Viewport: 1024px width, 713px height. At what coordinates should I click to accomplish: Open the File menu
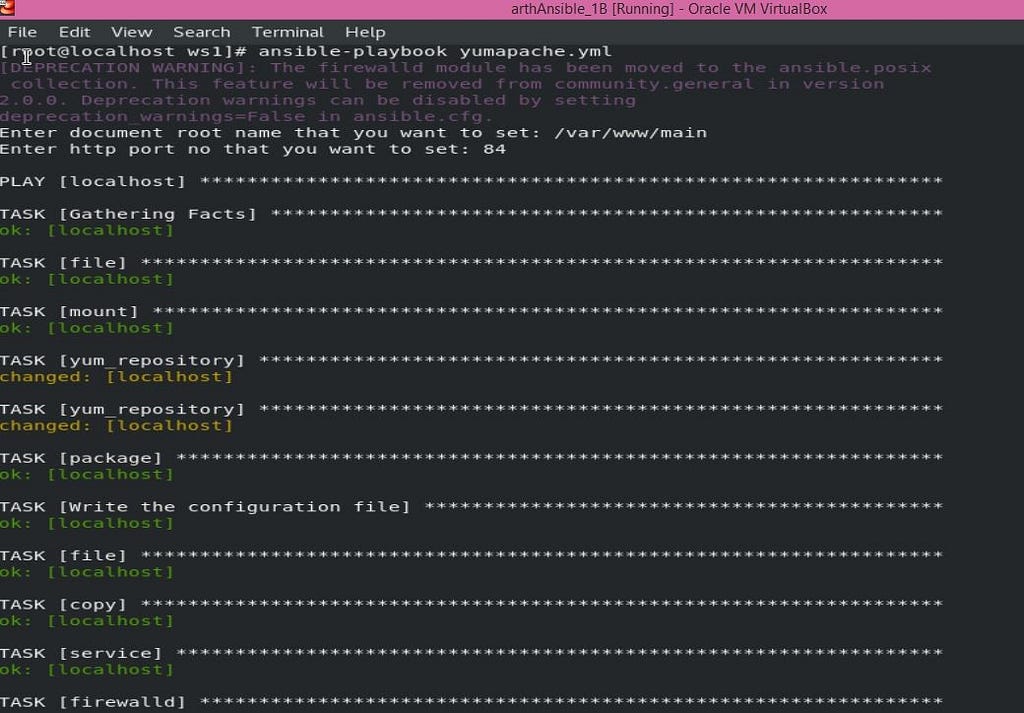pyautogui.click(x=22, y=32)
